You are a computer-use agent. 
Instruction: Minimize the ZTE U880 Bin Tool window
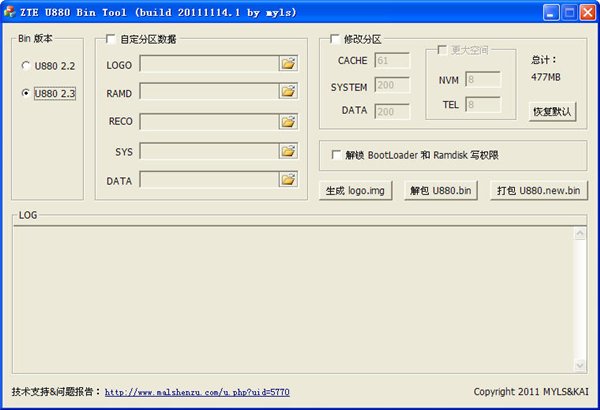[551, 13]
